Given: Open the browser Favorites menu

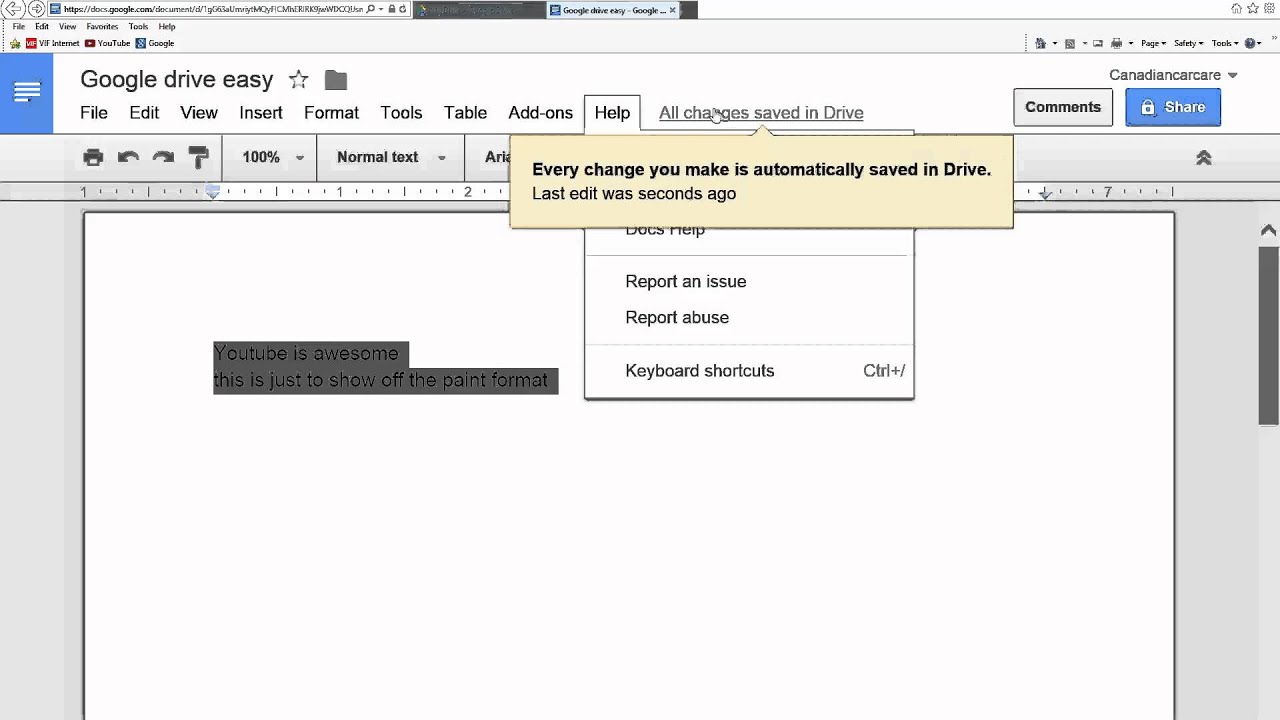Looking at the screenshot, I should coord(102,27).
